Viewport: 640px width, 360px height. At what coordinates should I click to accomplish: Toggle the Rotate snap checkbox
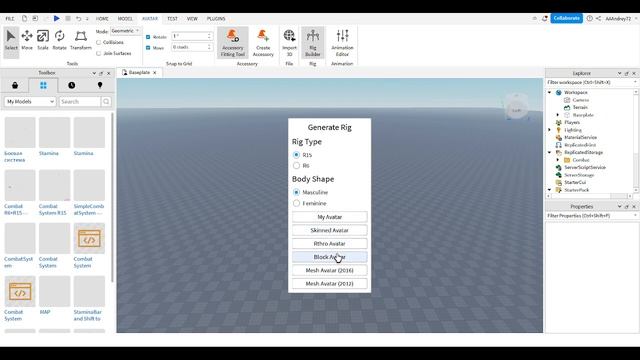click(148, 37)
